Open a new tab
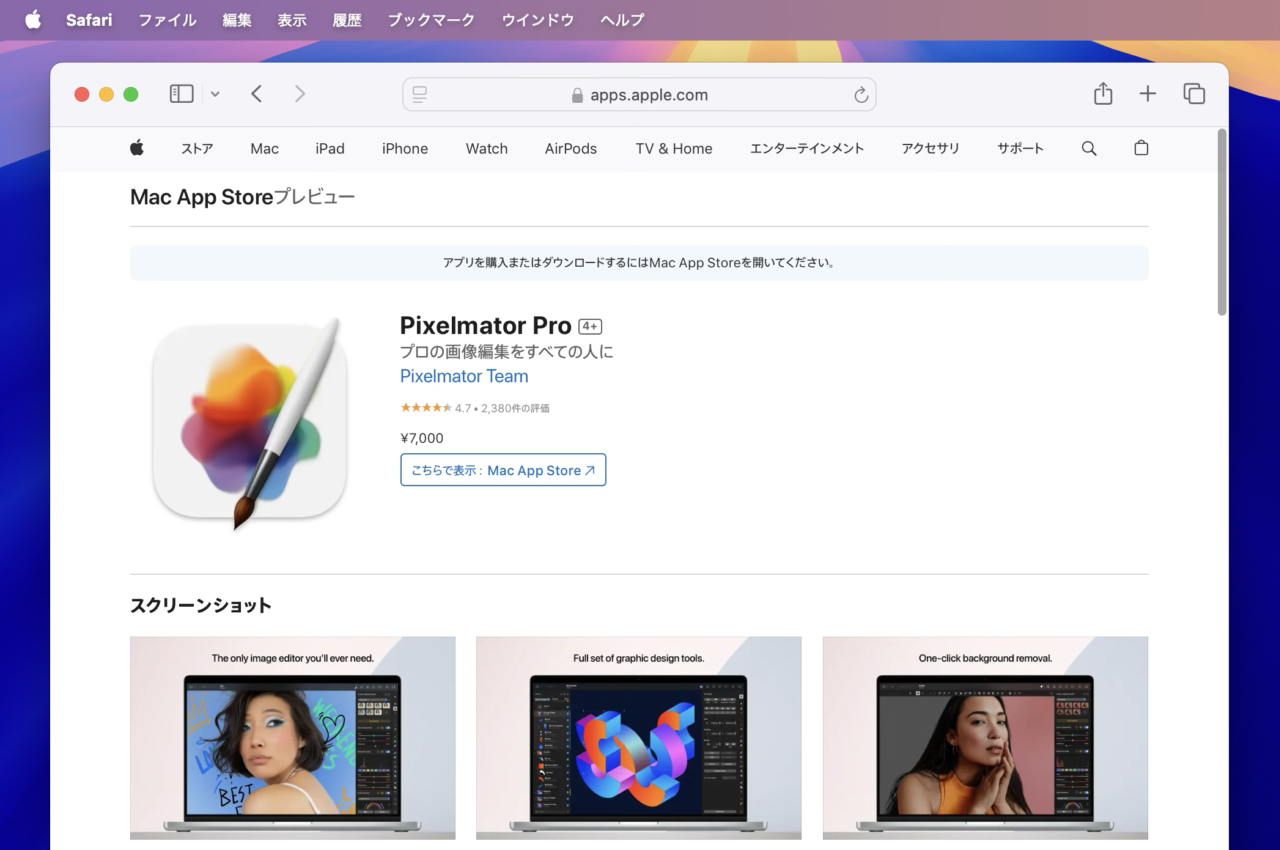This screenshot has width=1280, height=850. pyautogui.click(x=1148, y=94)
